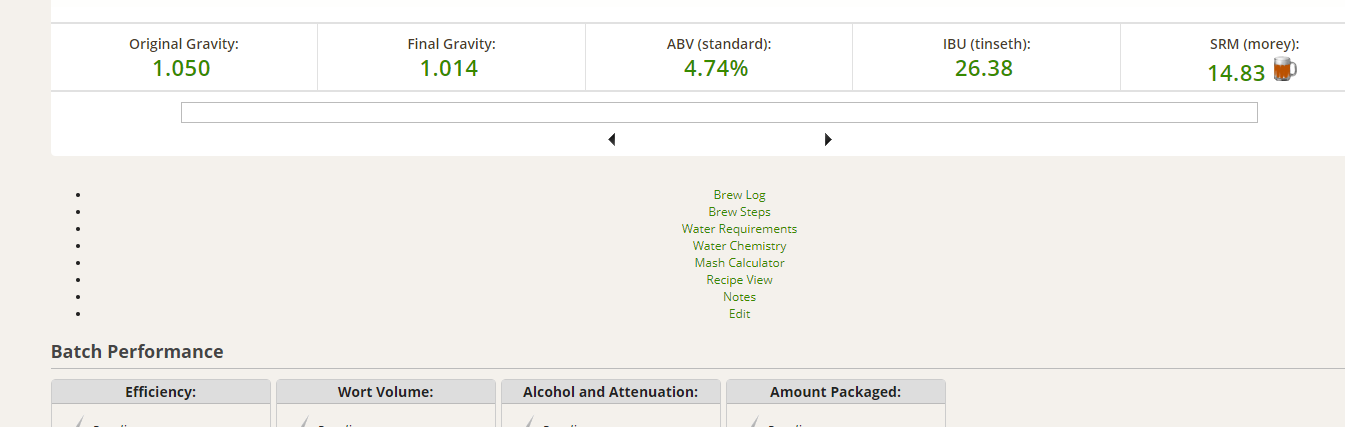Click the Final Gravity value 1.014
The image size is (1345, 427).
click(449, 69)
